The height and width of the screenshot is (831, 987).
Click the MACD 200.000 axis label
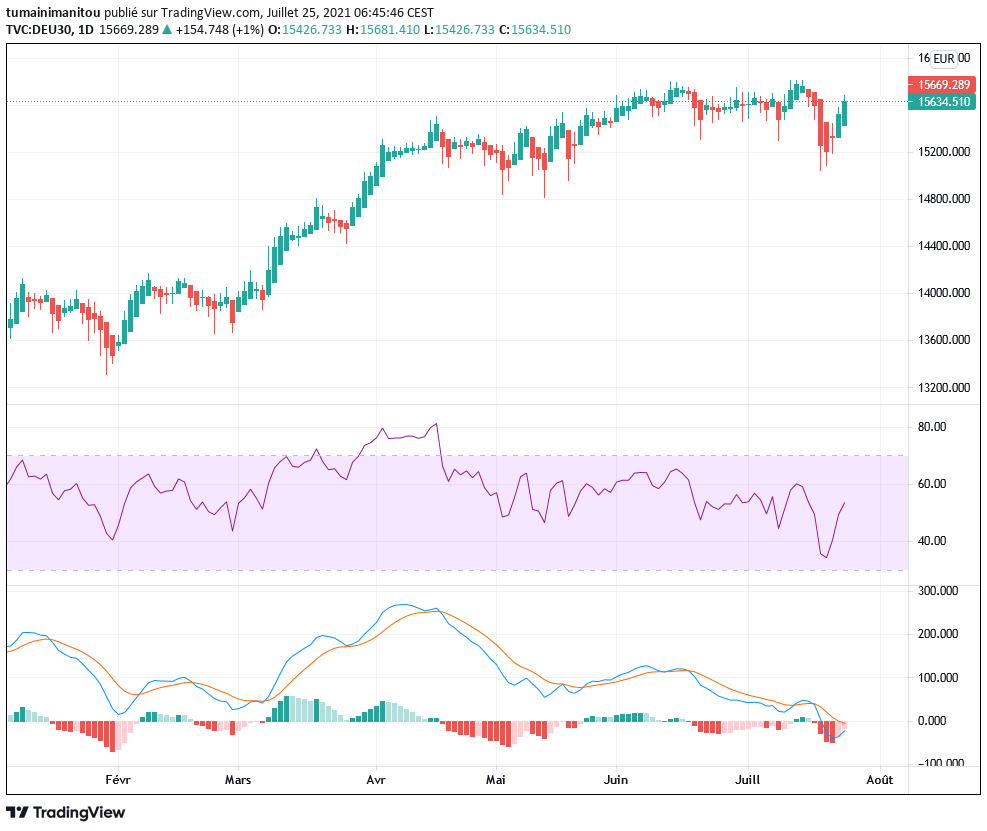(938, 634)
